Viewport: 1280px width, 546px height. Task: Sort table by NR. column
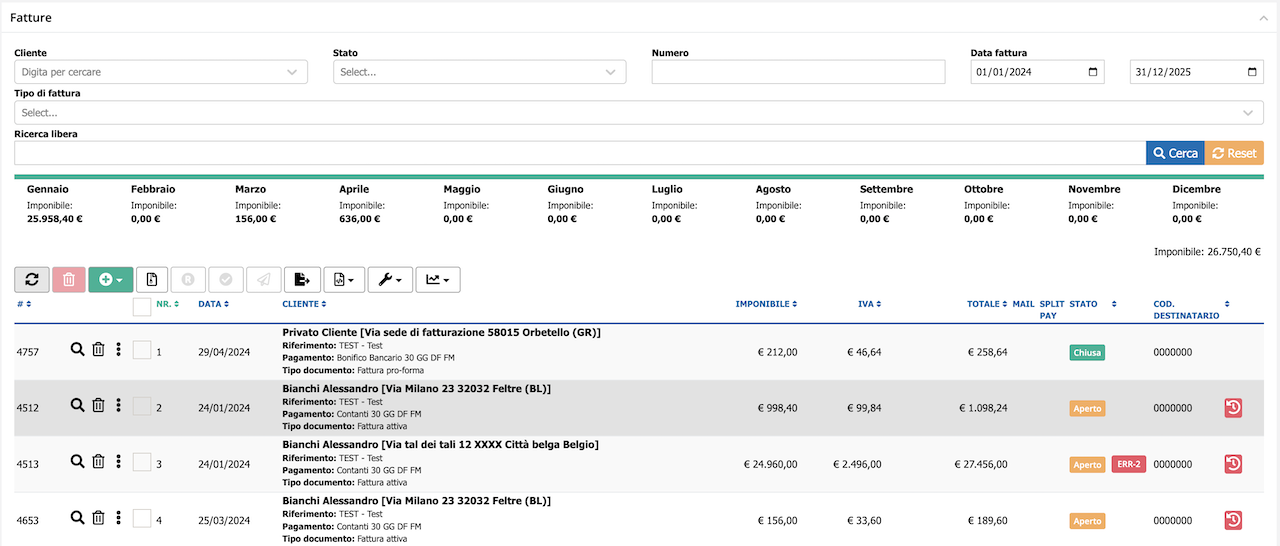tap(167, 304)
